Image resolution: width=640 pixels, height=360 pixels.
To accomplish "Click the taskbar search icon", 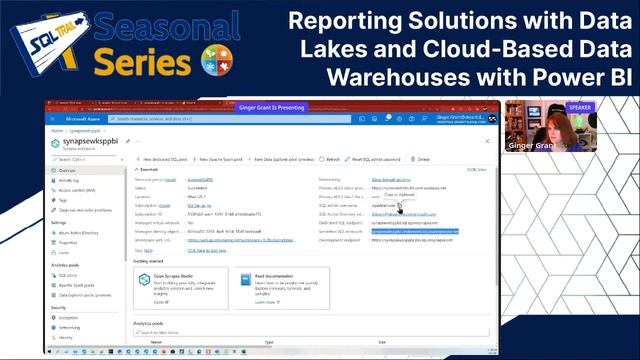I will click(x=58, y=351).
